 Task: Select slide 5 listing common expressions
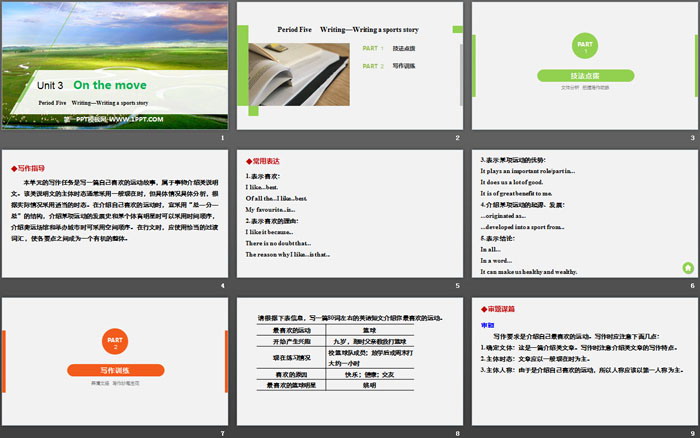click(349, 215)
